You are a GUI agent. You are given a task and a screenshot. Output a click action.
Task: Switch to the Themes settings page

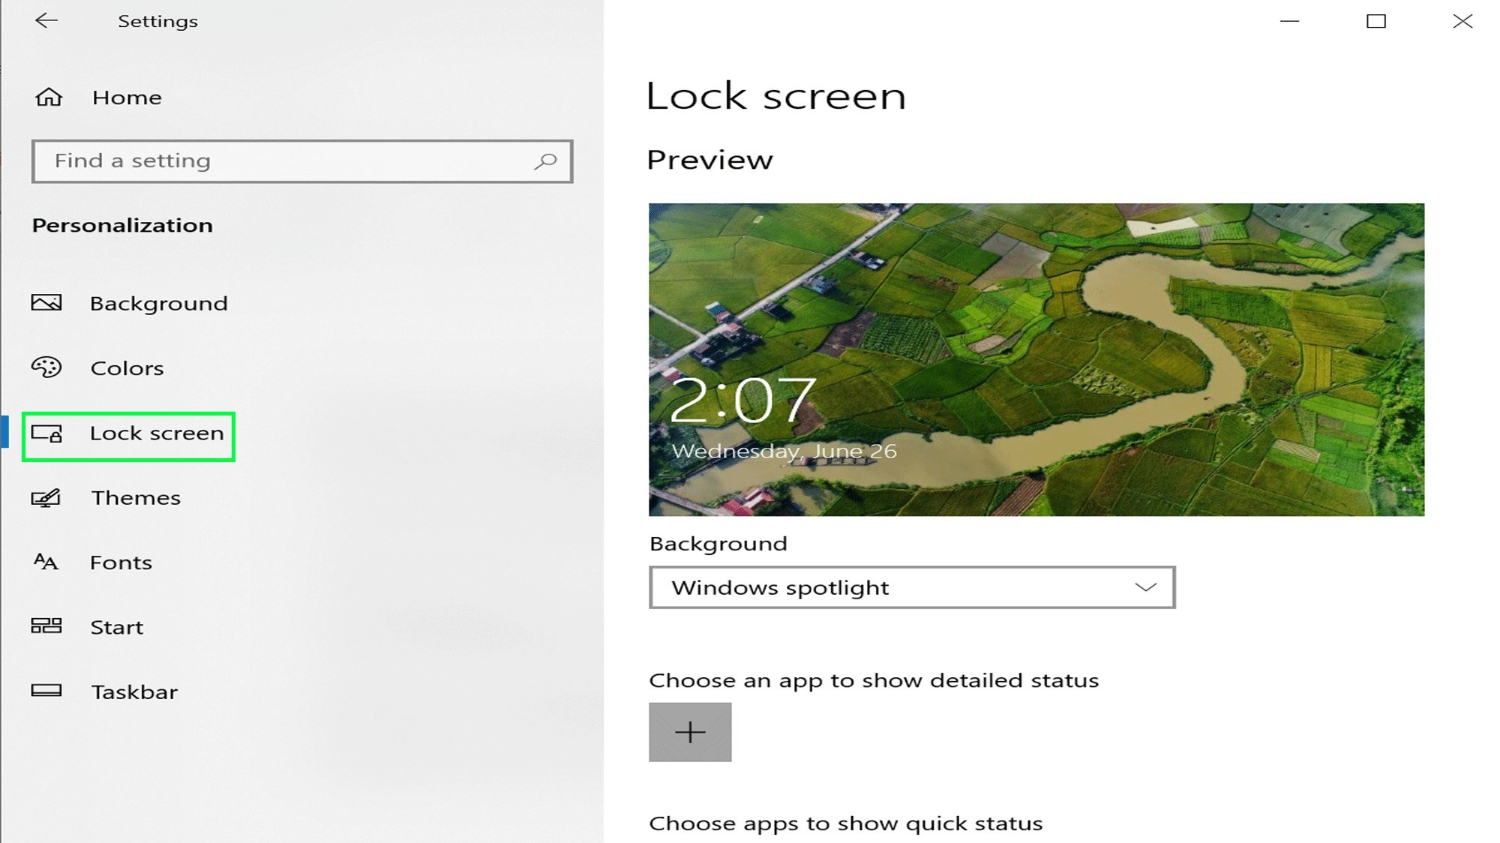point(135,498)
